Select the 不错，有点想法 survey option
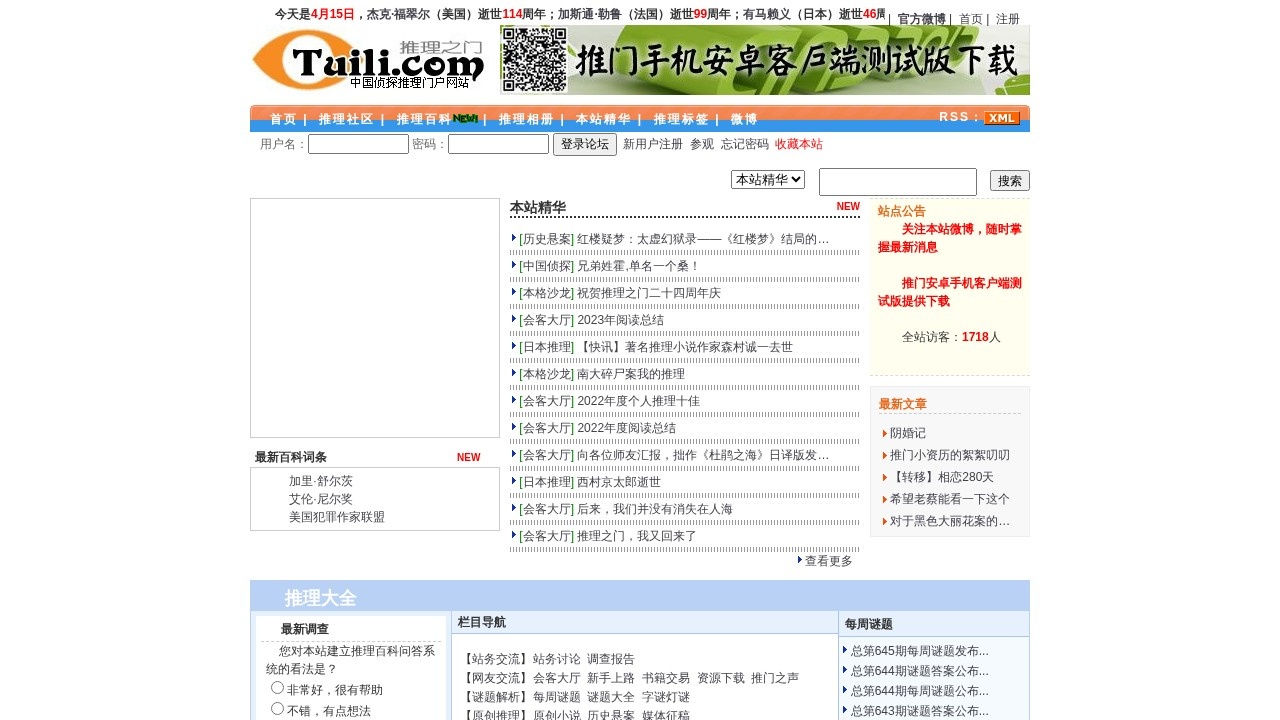The image size is (1280, 720). [277, 708]
